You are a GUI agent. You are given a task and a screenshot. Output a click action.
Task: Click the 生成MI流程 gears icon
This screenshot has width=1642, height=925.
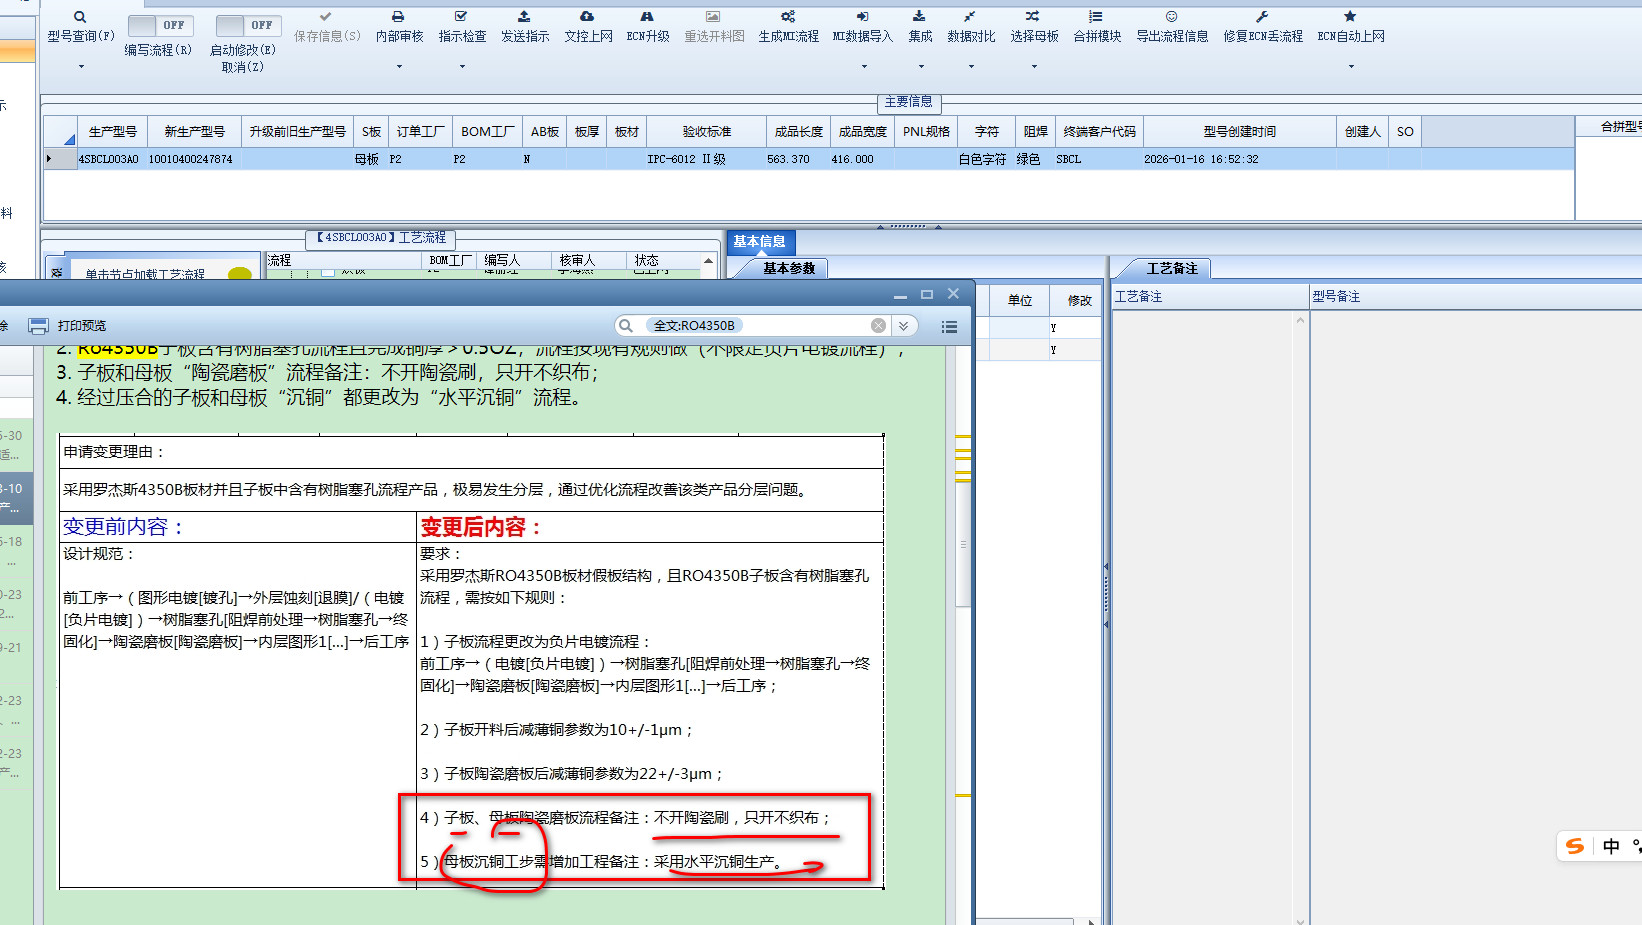(x=788, y=17)
